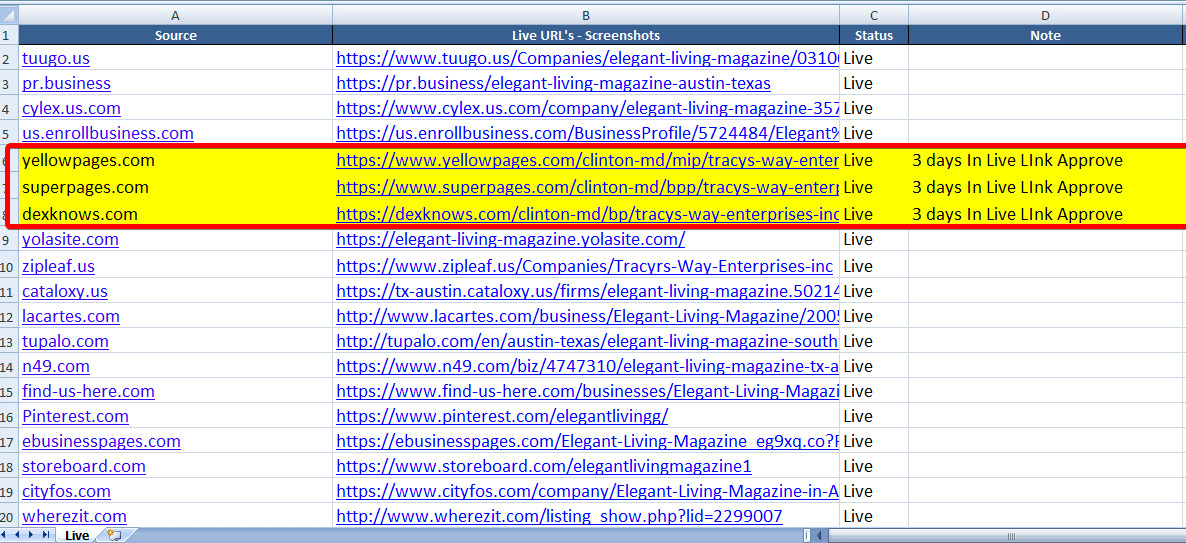
Task: Select the Note cell in dexknows.com row
Action: (x=1047, y=214)
